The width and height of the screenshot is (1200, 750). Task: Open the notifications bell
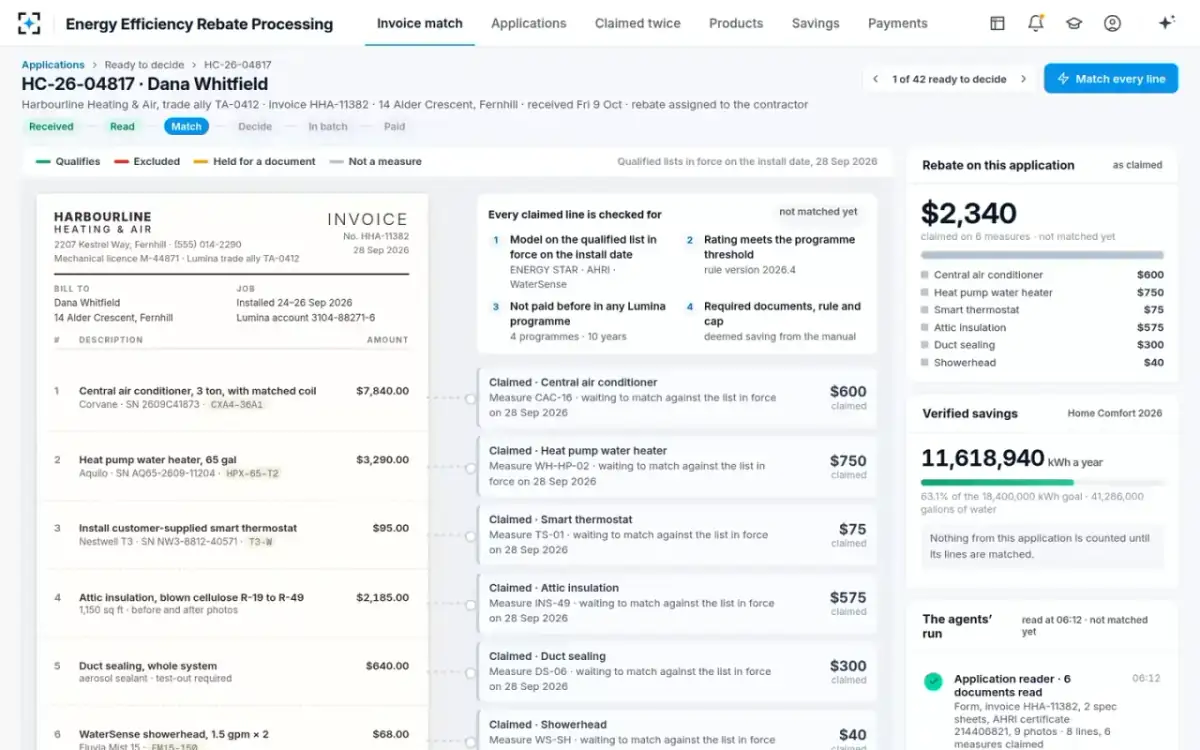click(1036, 23)
